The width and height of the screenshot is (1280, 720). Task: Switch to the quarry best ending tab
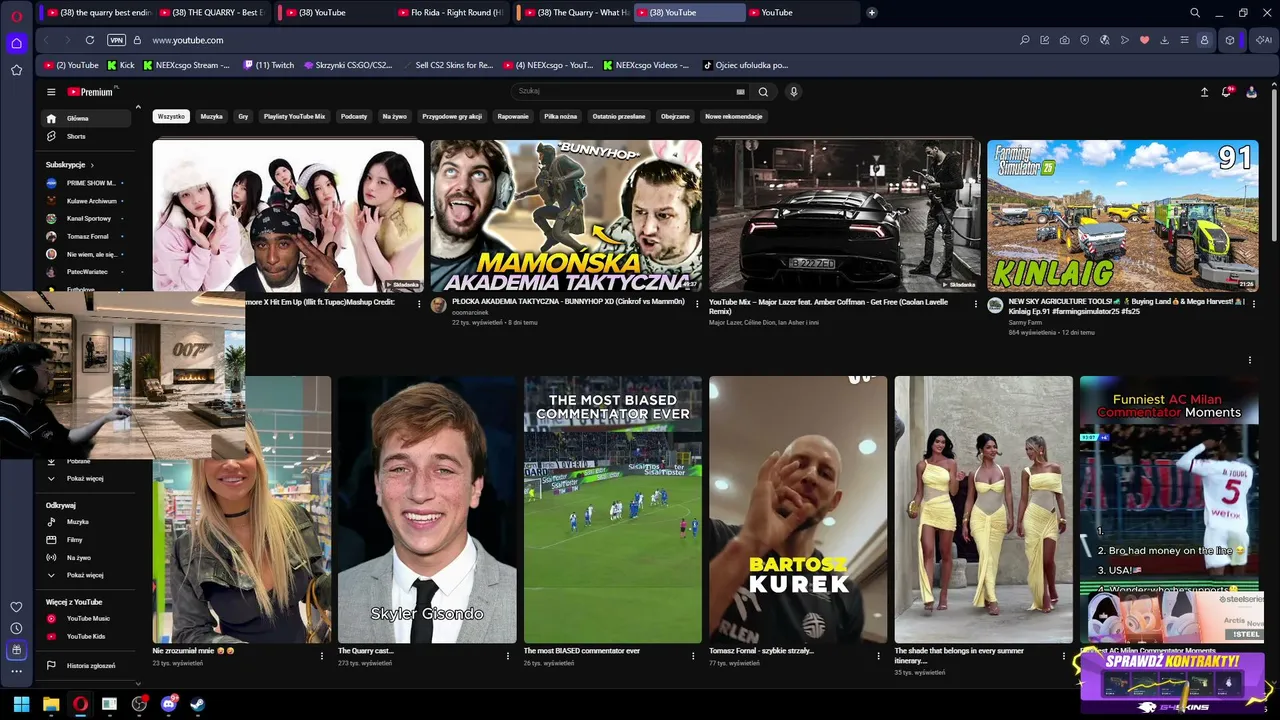99,13
